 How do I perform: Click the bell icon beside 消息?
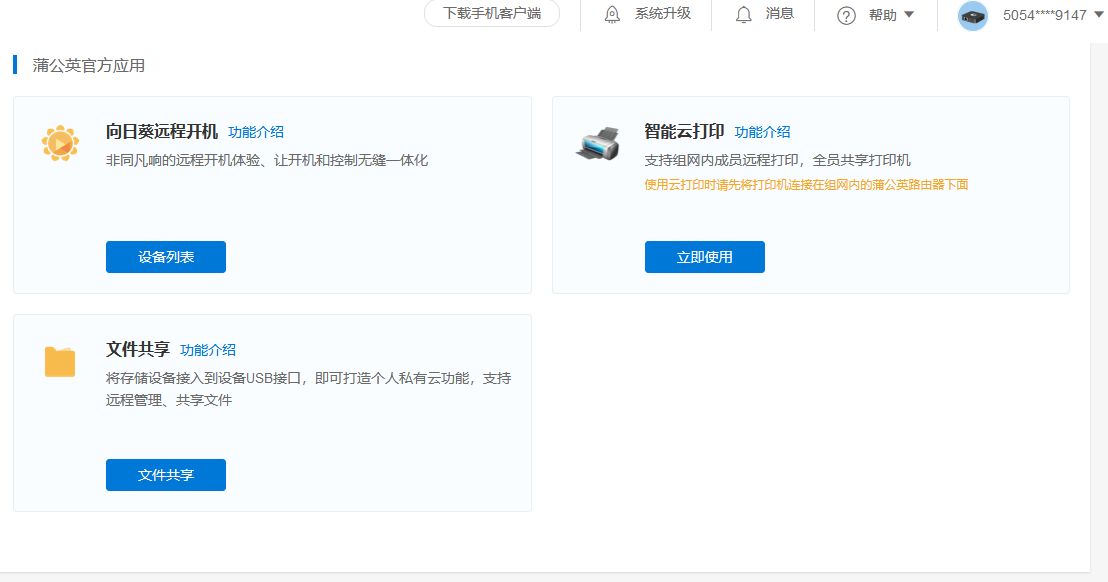pyautogui.click(x=743, y=15)
